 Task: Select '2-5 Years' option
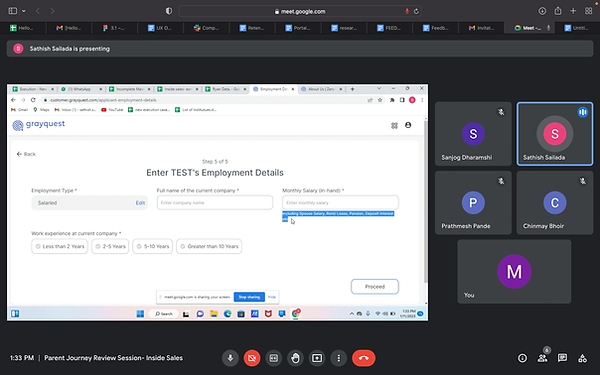pos(110,246)
